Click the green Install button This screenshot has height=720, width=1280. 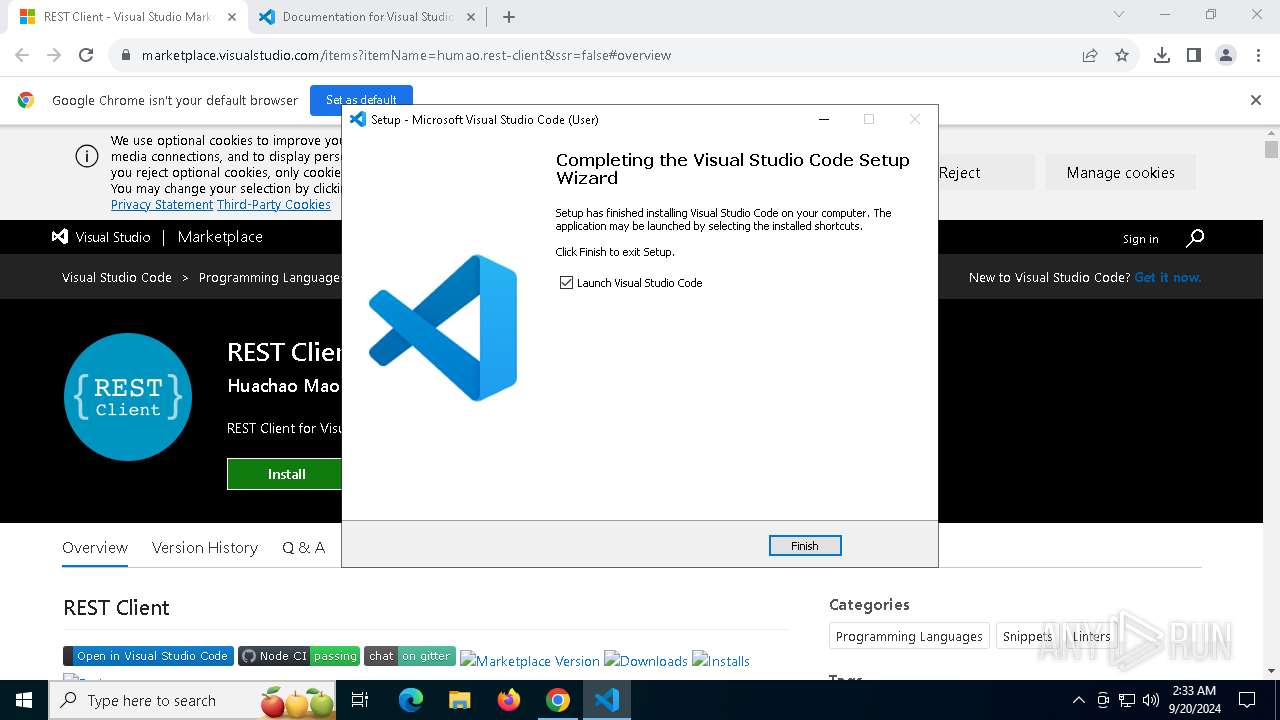click(x=286, y=474)
